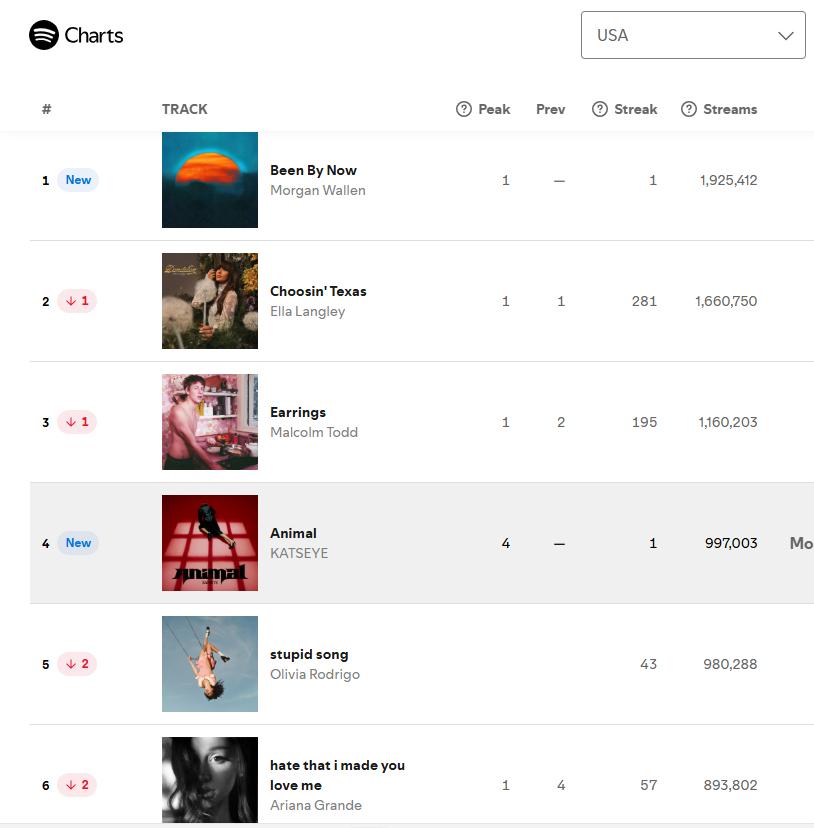Open the Olivia Rodrigo artist link
Viewport: 814px width, 828px height.
coord(315,674)
